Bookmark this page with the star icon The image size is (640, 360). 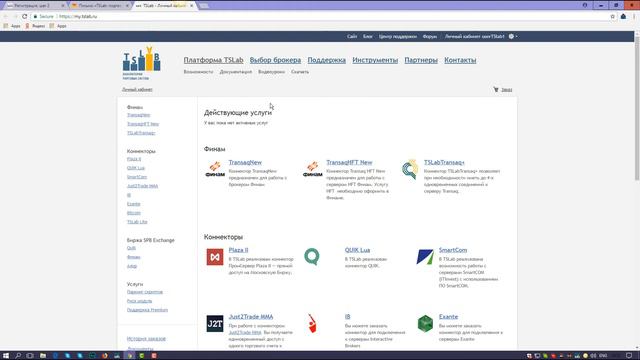[x=613, y=16]
